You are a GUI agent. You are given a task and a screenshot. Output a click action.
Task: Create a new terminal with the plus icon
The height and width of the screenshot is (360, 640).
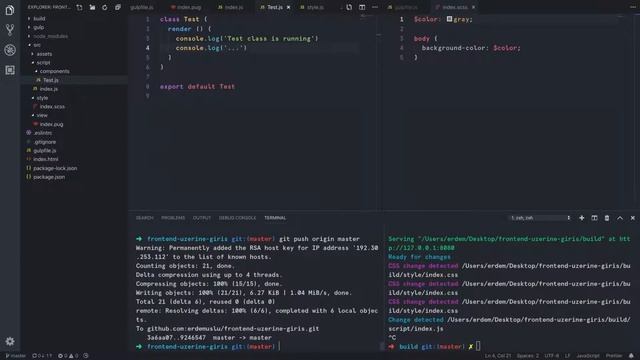coord(582,218)
